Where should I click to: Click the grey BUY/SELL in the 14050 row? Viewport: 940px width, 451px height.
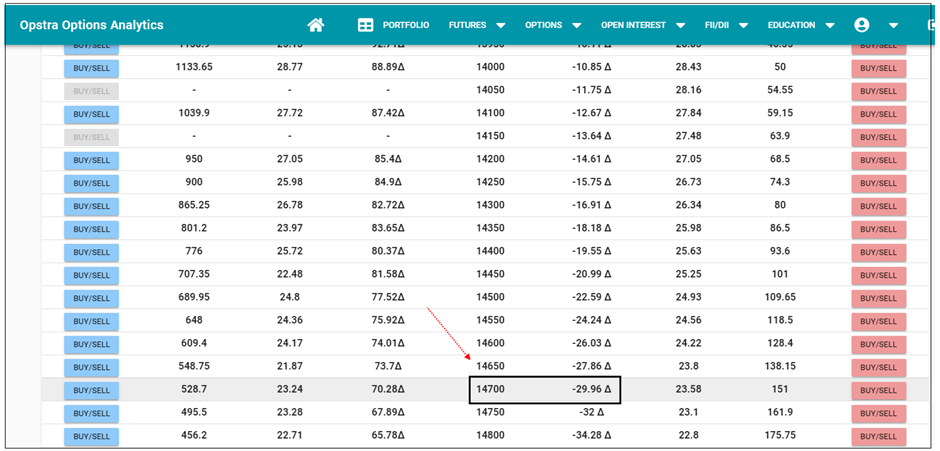click(x=92, y=91)
